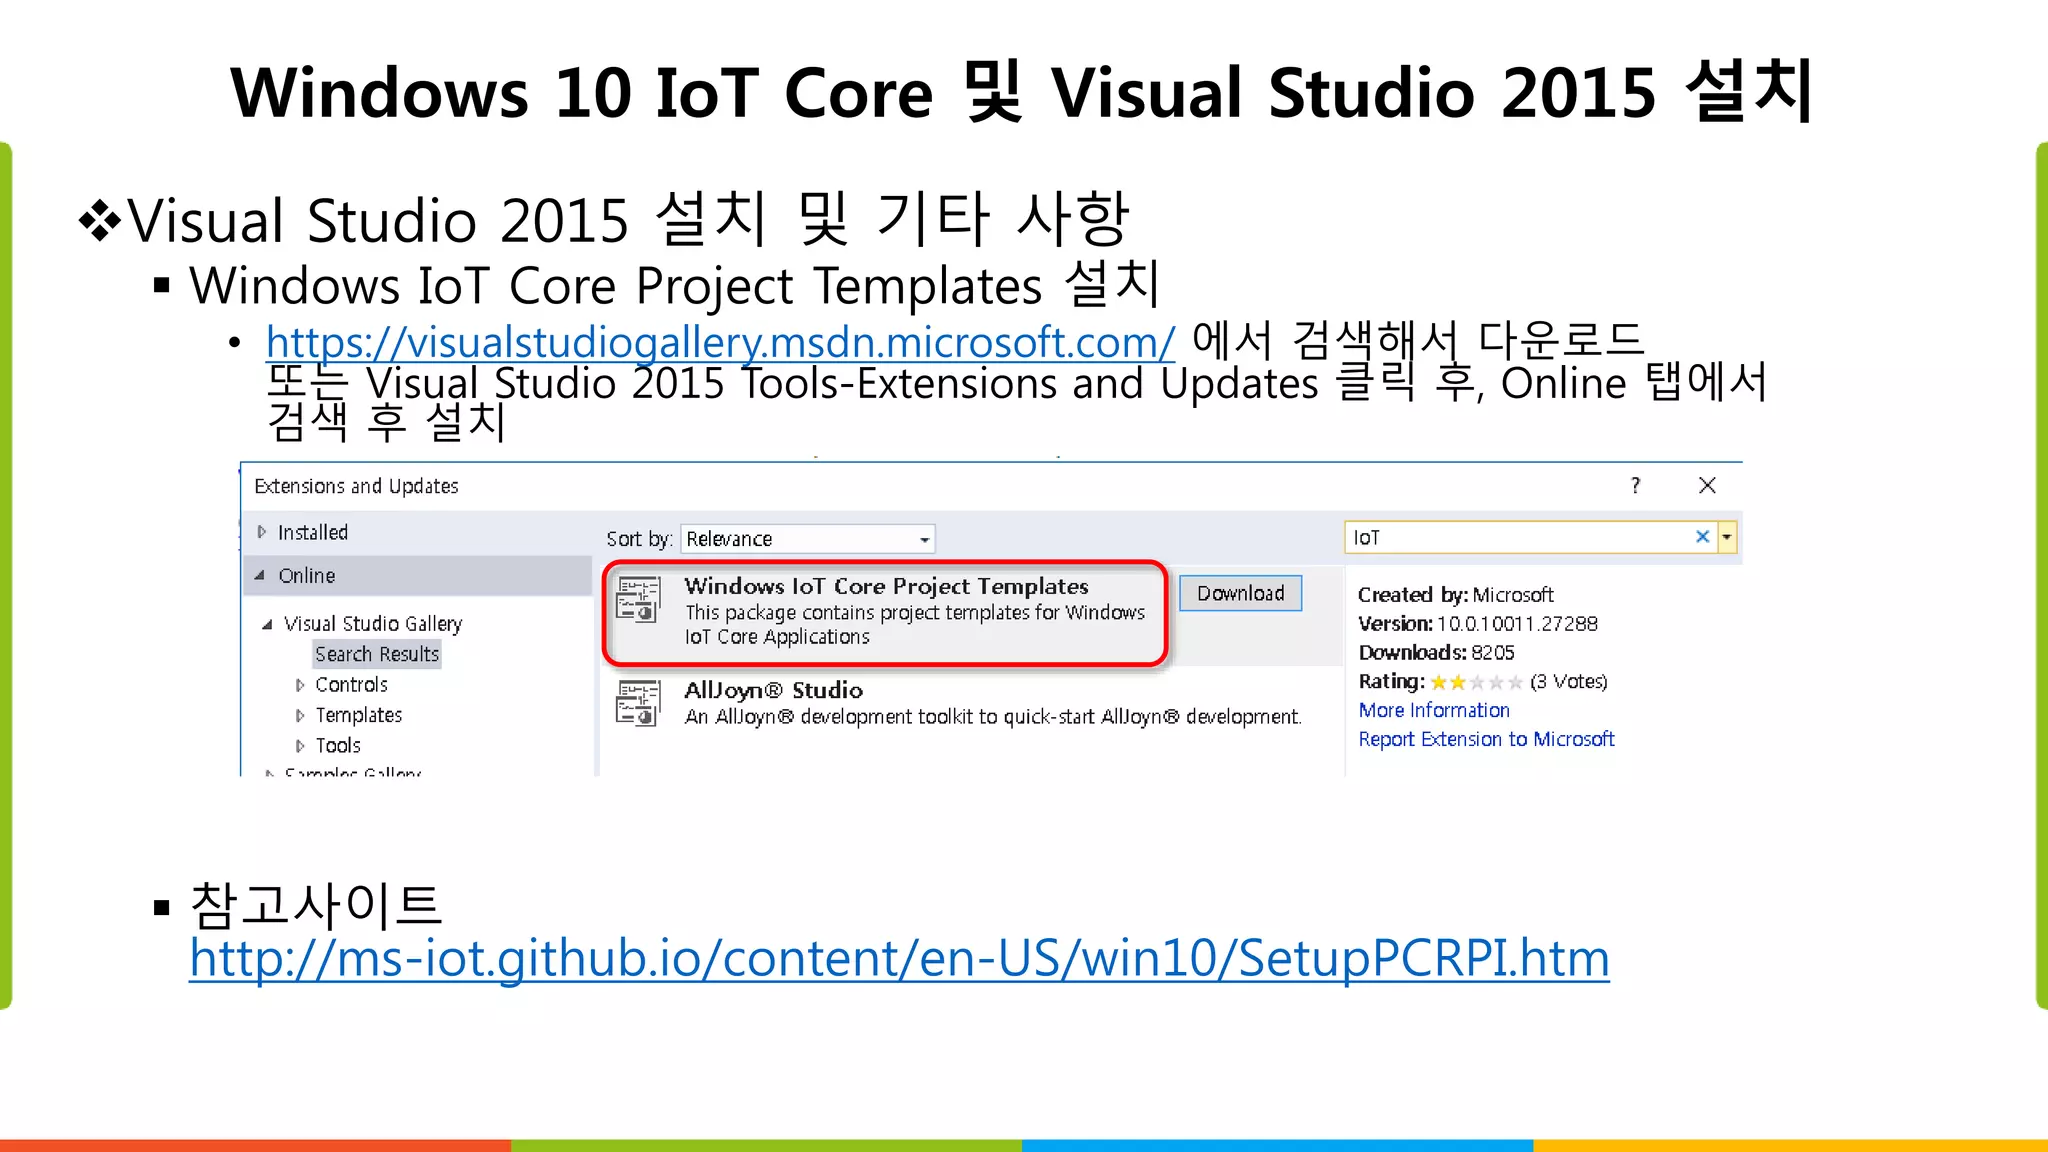Select the Installed label in the sidebar

[x=313, y=532]
